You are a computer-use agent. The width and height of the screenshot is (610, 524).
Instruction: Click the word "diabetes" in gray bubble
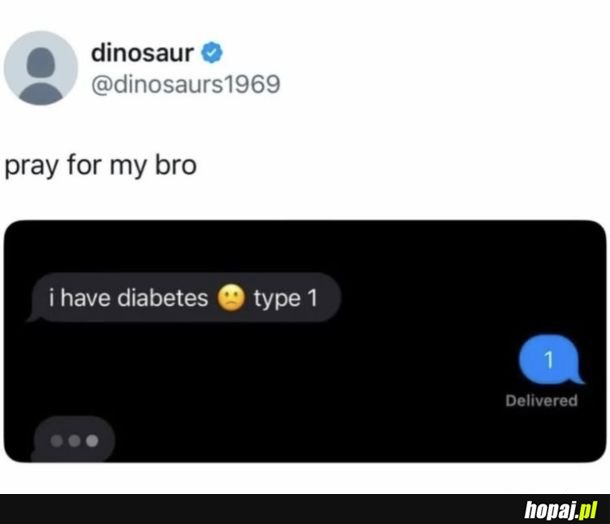tap(163, 298)
